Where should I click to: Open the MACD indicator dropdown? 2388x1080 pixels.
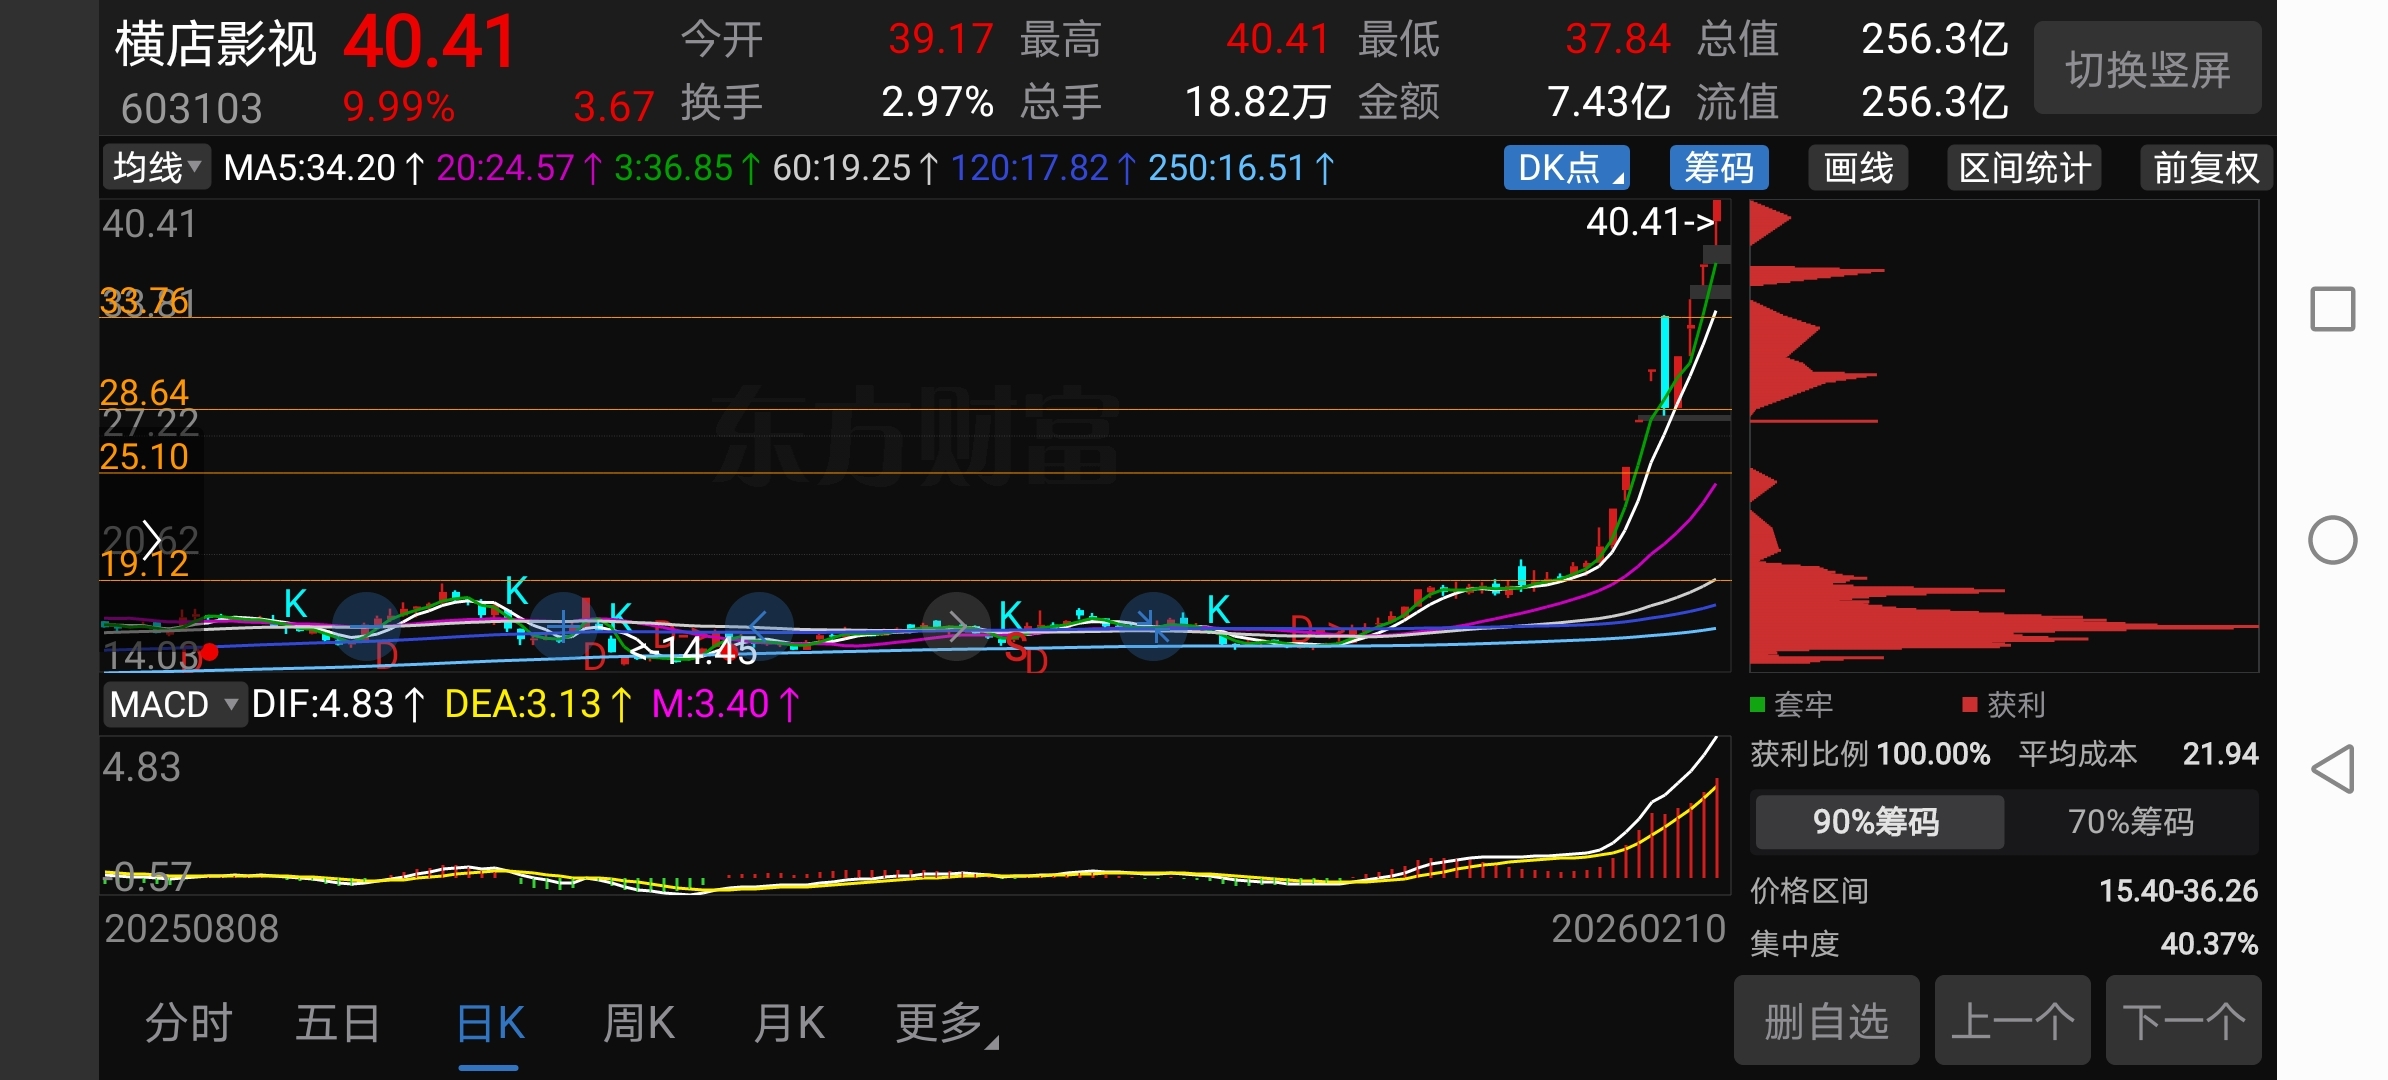(x=174, y=705)
